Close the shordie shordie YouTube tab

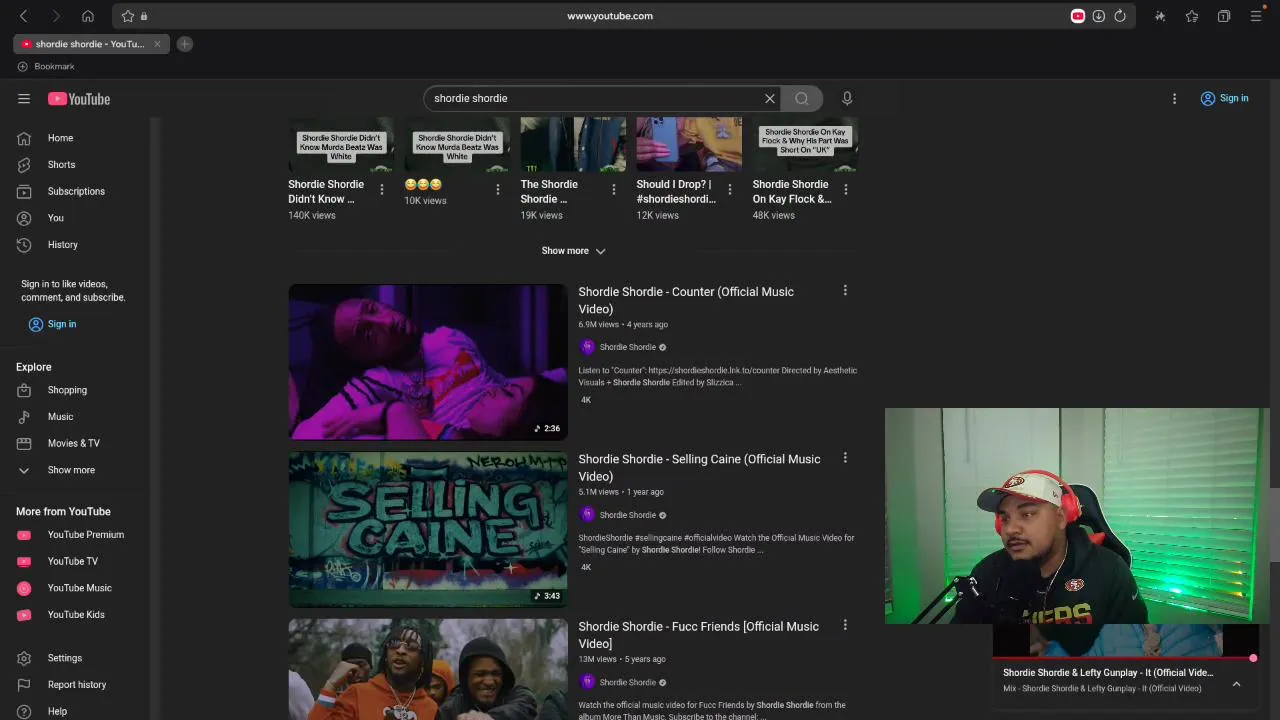[x=157, y=44]
